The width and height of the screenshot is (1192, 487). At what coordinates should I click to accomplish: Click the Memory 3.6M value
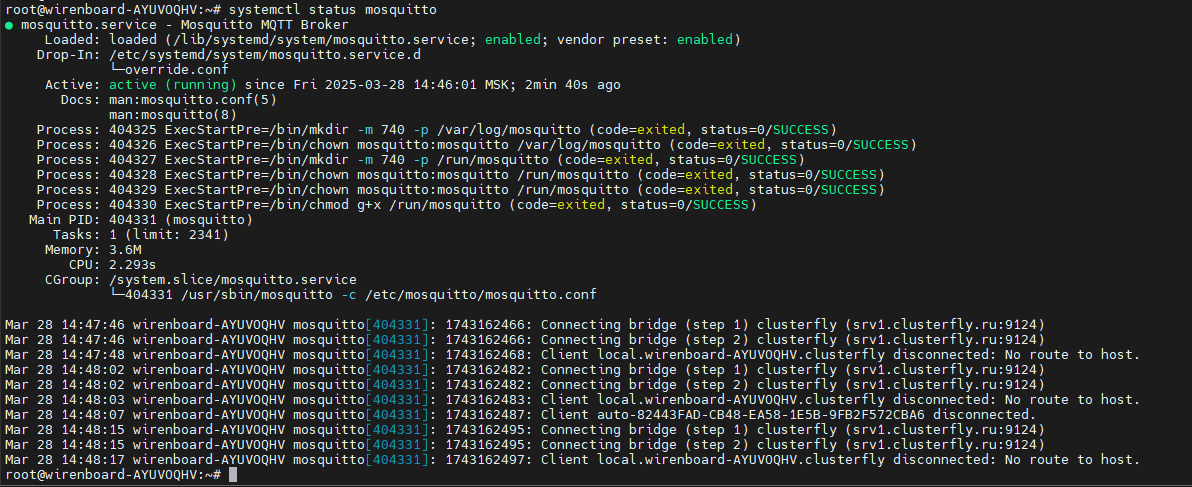coord(125,249)
